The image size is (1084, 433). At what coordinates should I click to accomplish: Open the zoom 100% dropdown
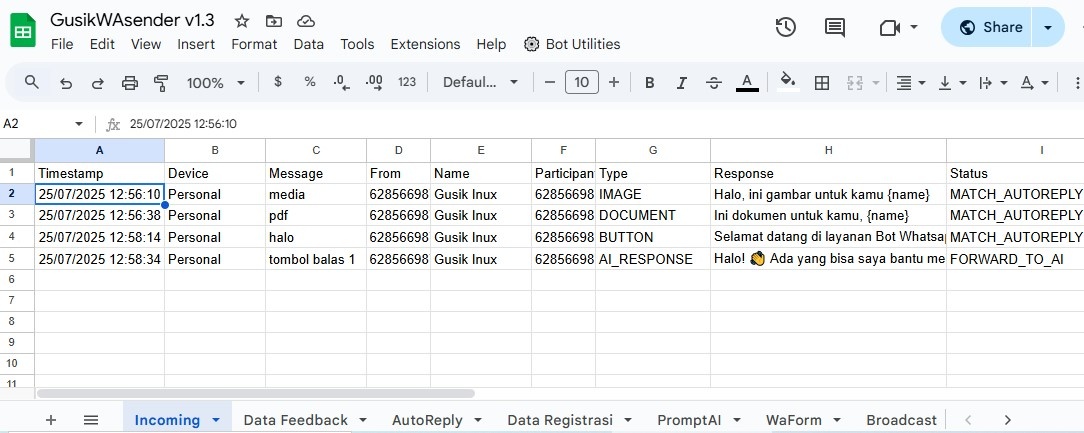click(216, 83)
